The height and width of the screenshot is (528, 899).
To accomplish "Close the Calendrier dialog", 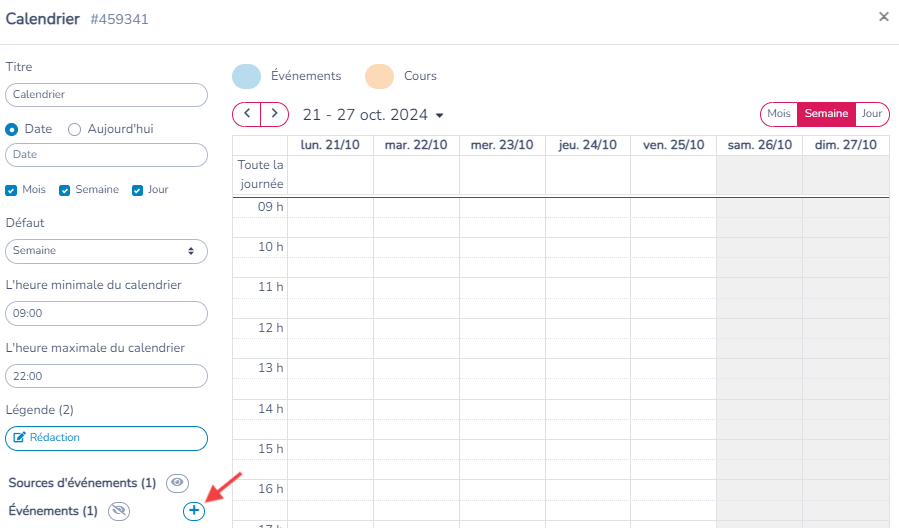I will click(884, 17).
